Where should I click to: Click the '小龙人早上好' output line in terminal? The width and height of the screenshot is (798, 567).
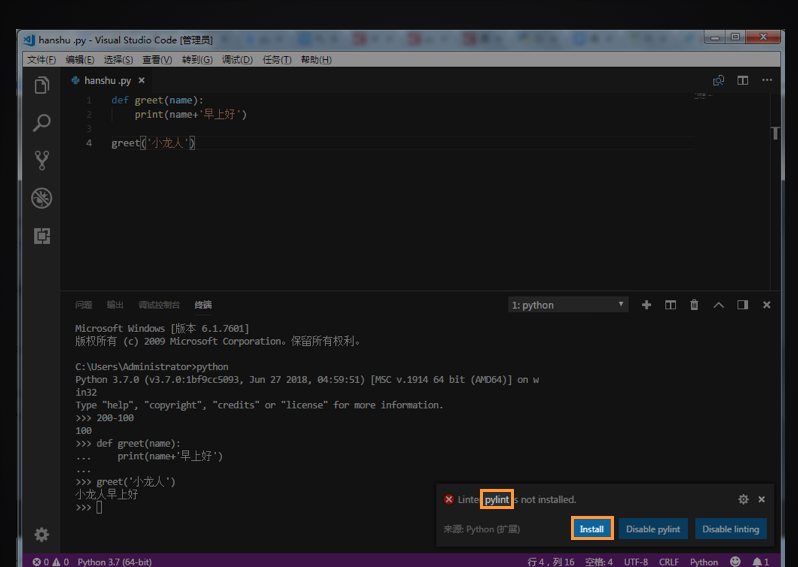click(106, 495)
